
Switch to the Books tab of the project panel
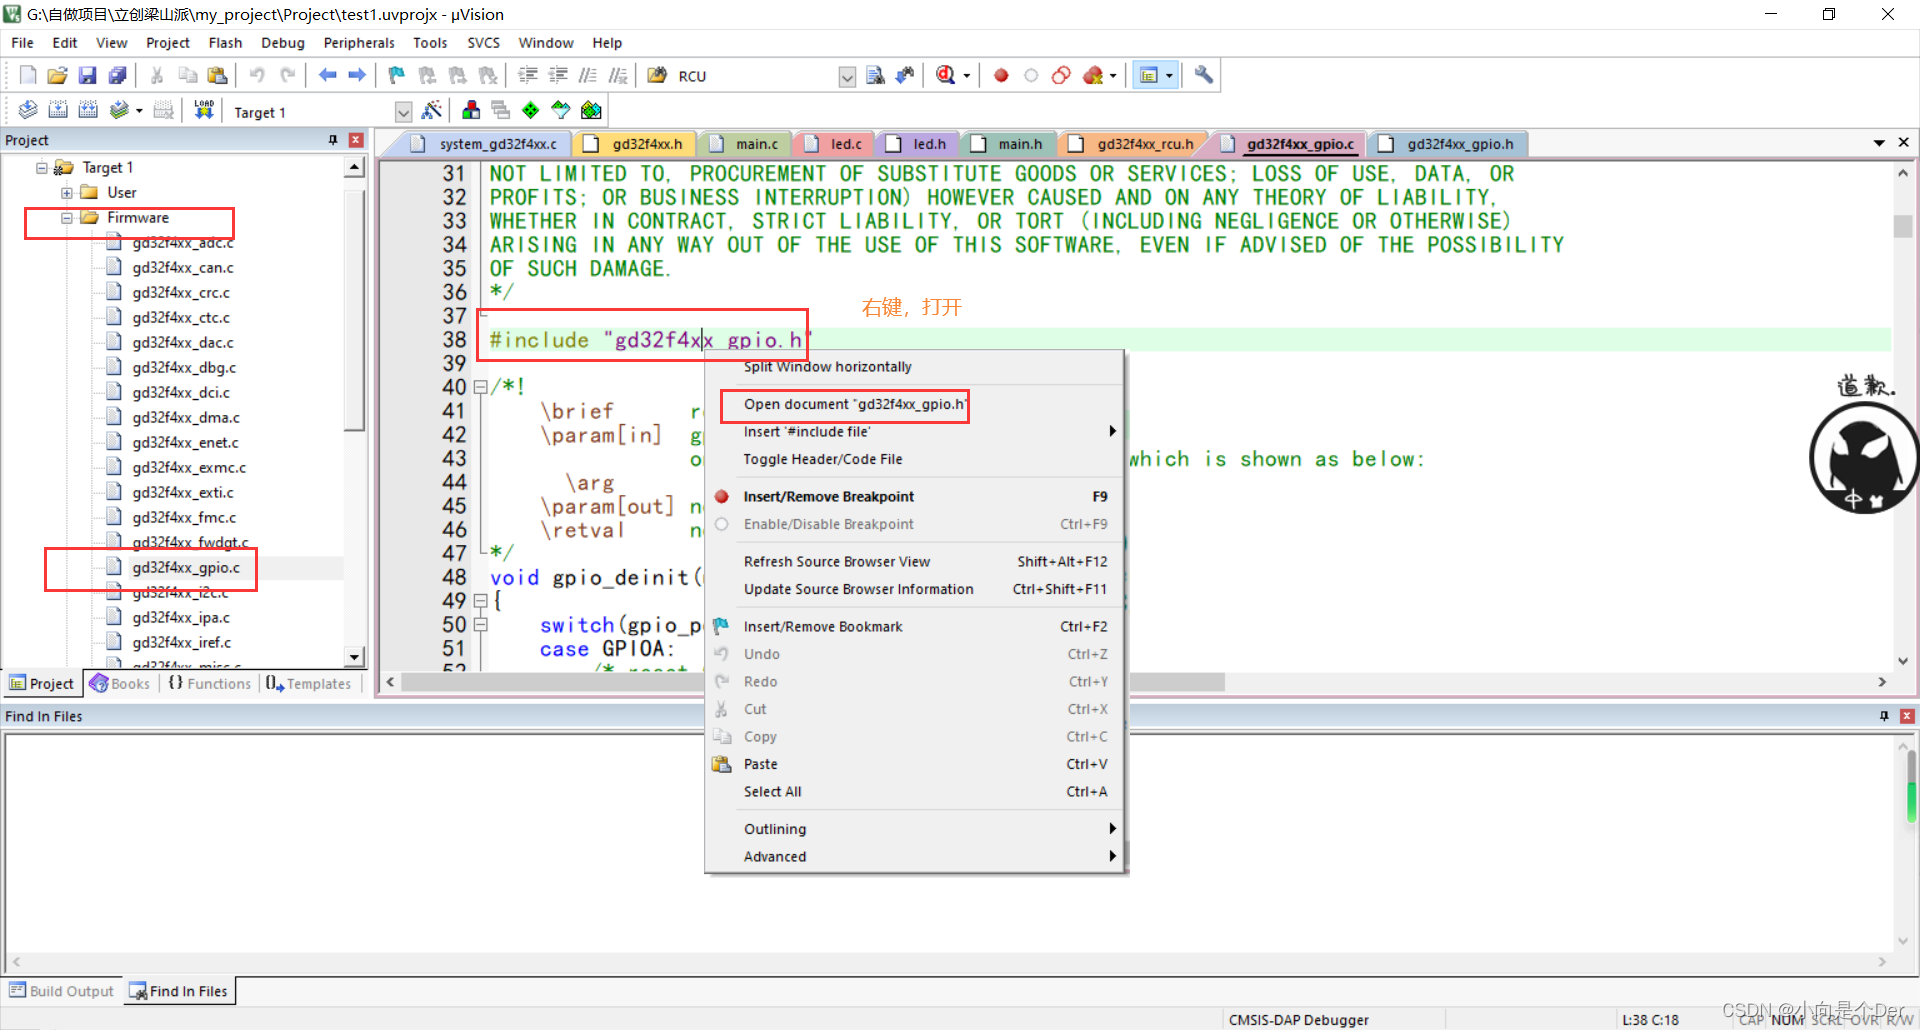coord(120,683)
